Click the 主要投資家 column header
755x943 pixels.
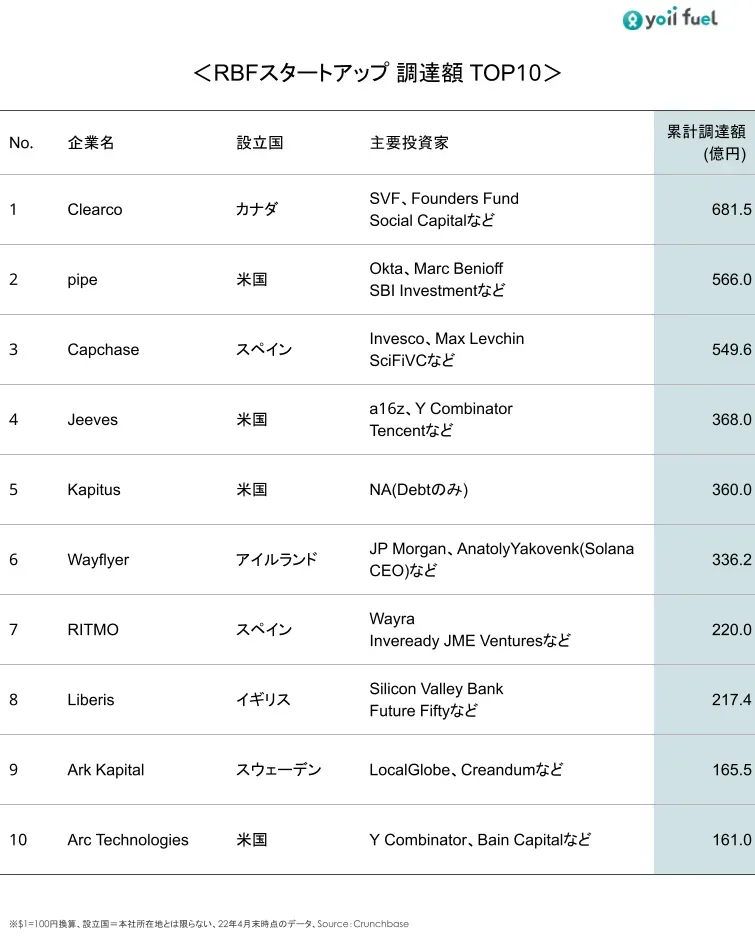[x=409, y=143]
